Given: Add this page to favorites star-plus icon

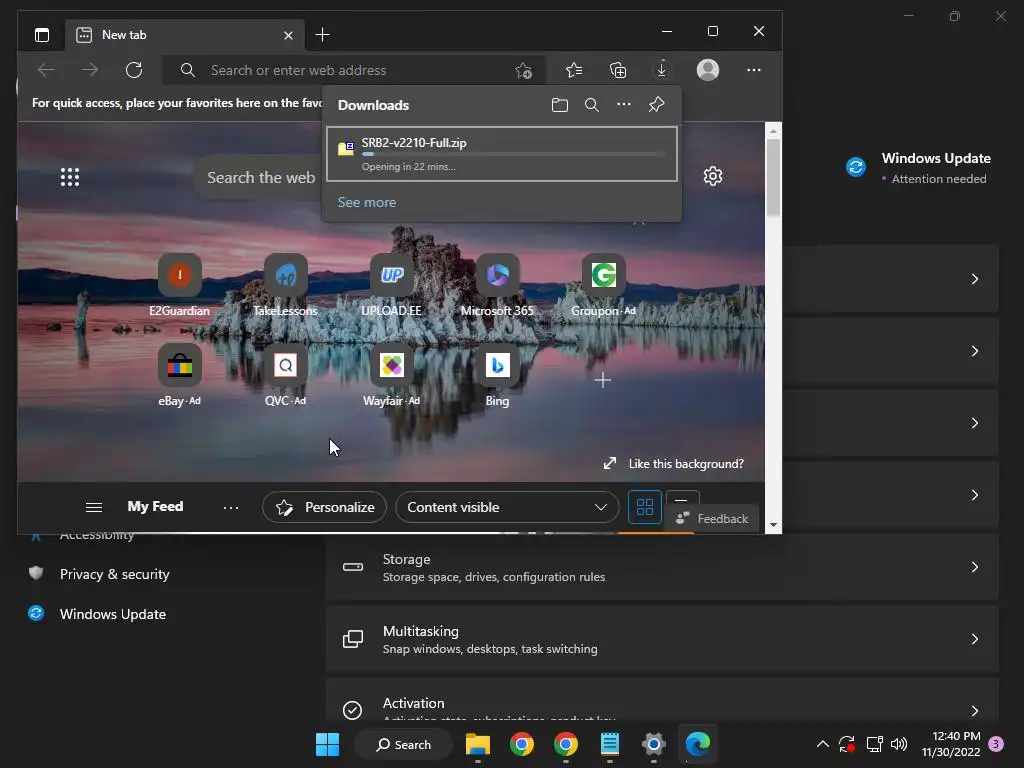Looking at the screenshot, I should pos(523,71).
